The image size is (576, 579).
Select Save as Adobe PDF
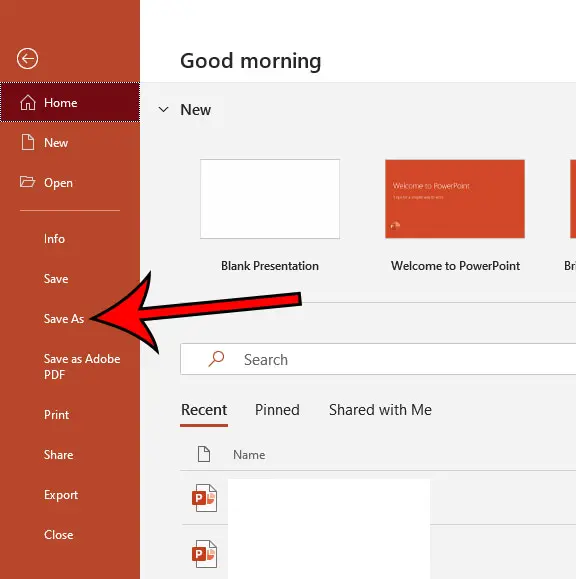pyautogui.click(x=82, y=367)
